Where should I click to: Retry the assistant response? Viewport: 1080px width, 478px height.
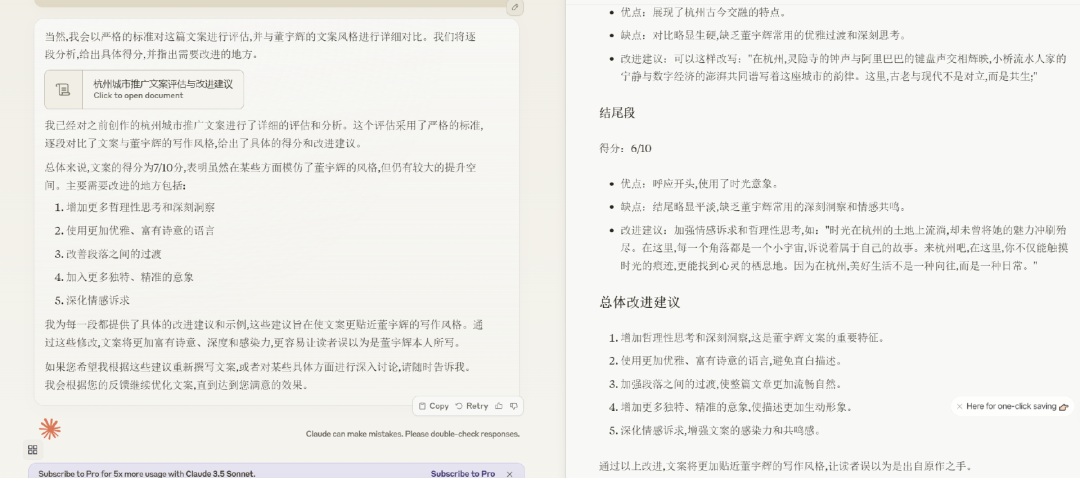point(472,406)
